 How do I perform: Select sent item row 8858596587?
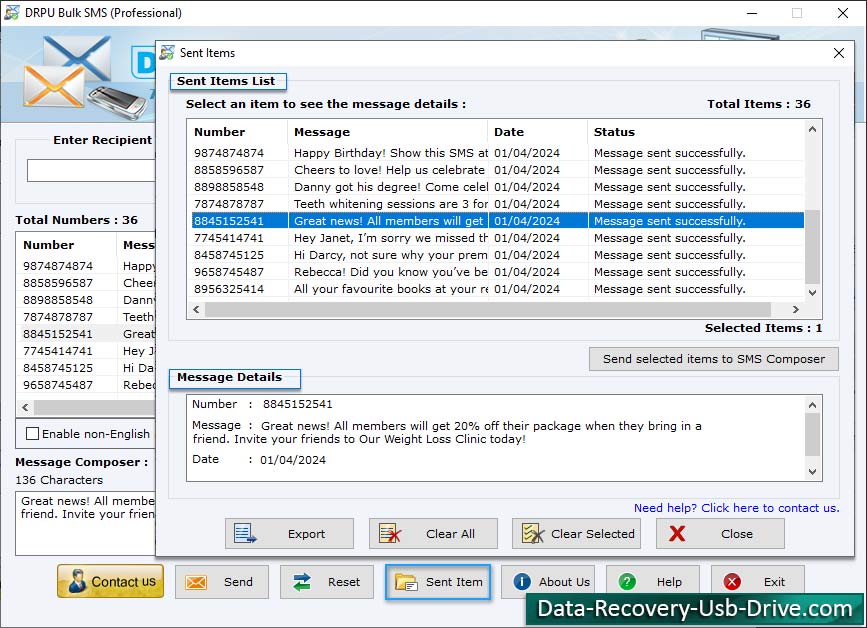[x=498, y=170]
